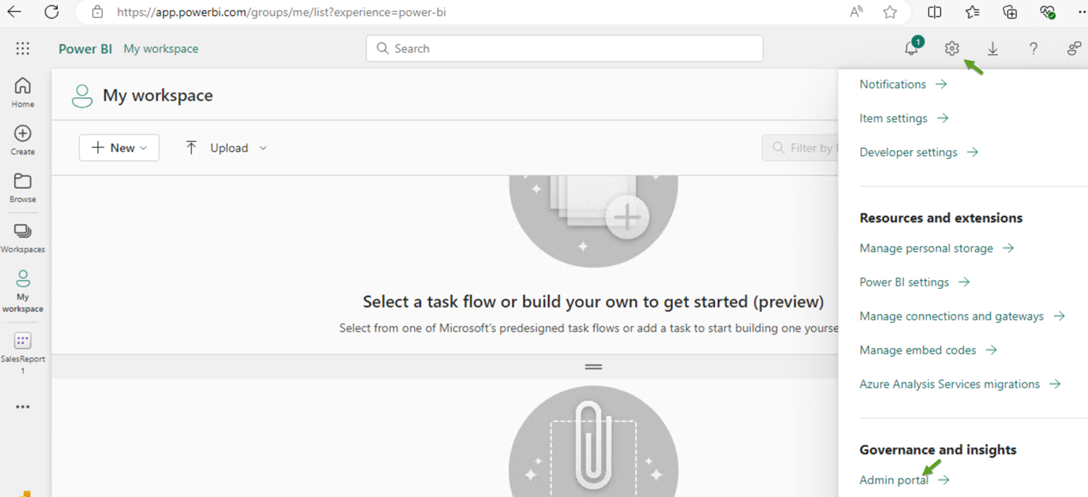
Task: Click the "Select a task flow or build your own" heading
Action: 593,302
